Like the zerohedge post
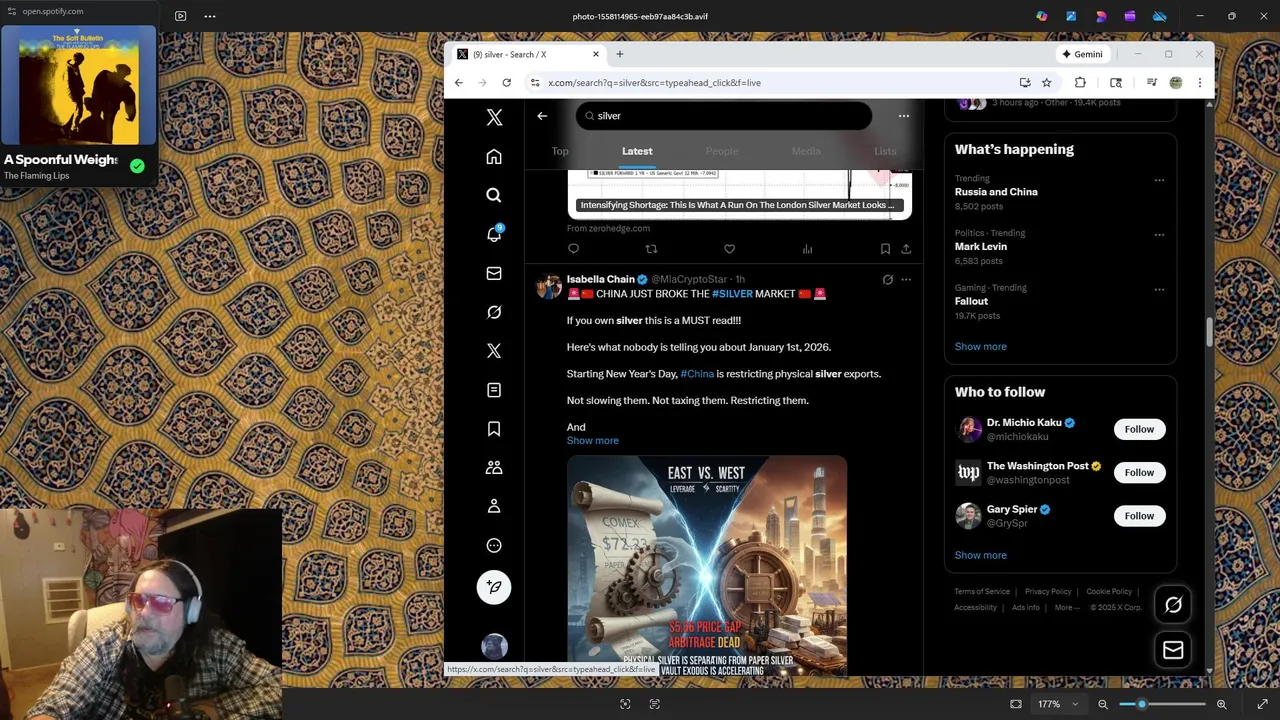Screen dimensions: 1280x720 click(x=729, y=249)
